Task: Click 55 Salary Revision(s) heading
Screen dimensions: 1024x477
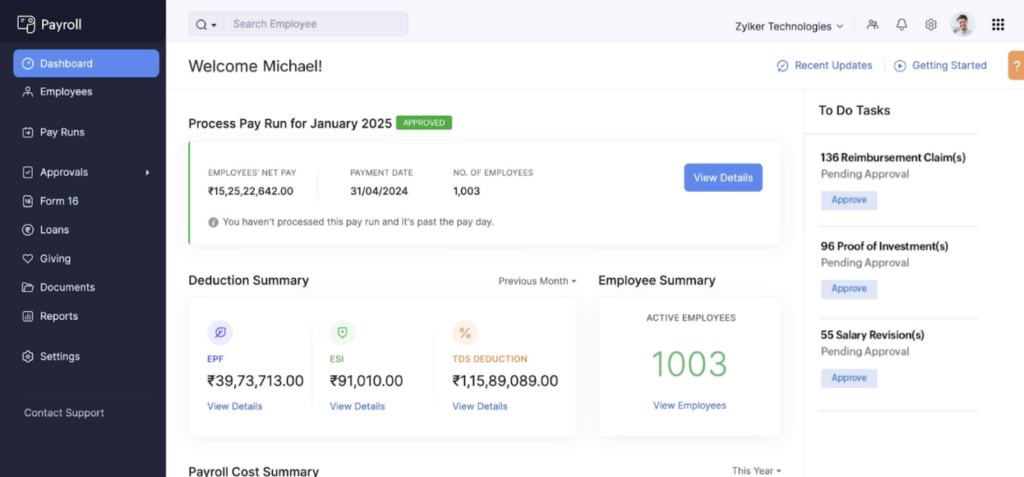Action: click(872, 335)
